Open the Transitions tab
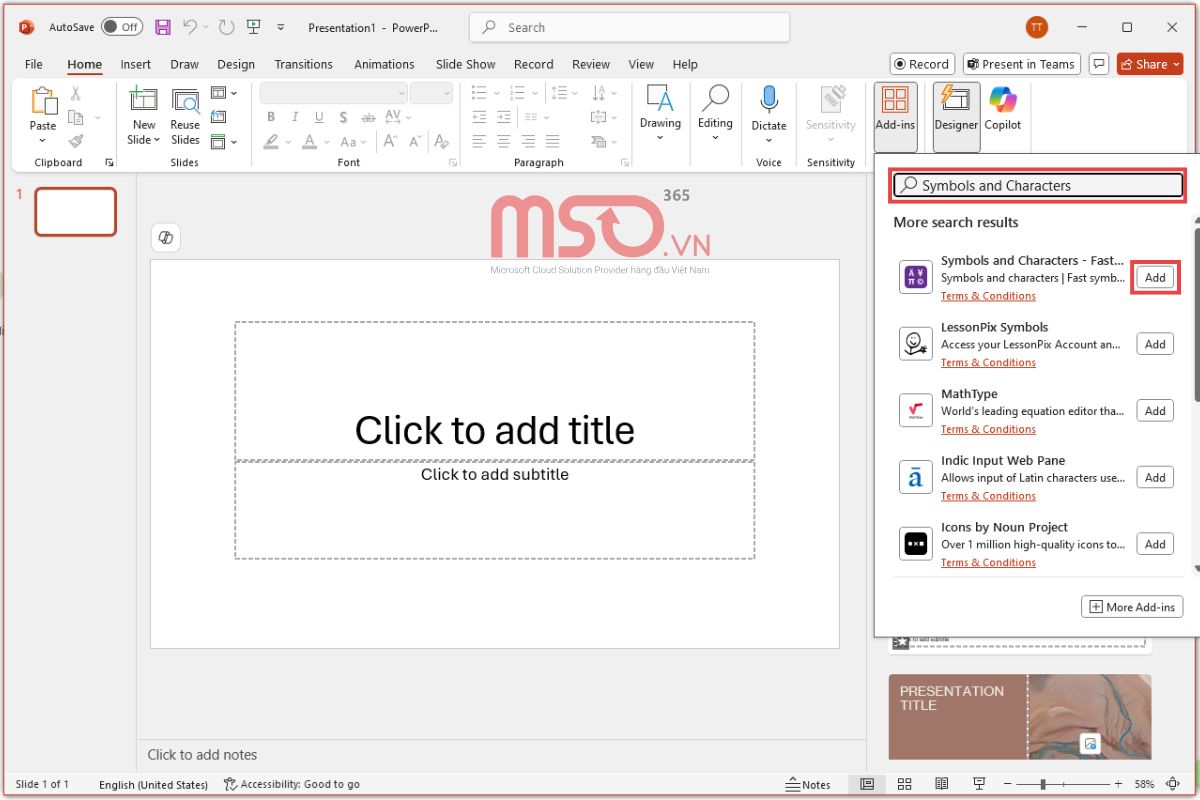 (304, 64)
